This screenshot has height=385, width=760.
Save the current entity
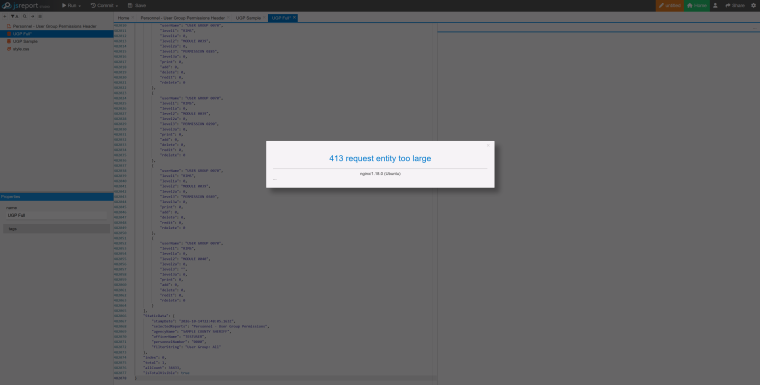pyautogui.click(x=137, y=5)
